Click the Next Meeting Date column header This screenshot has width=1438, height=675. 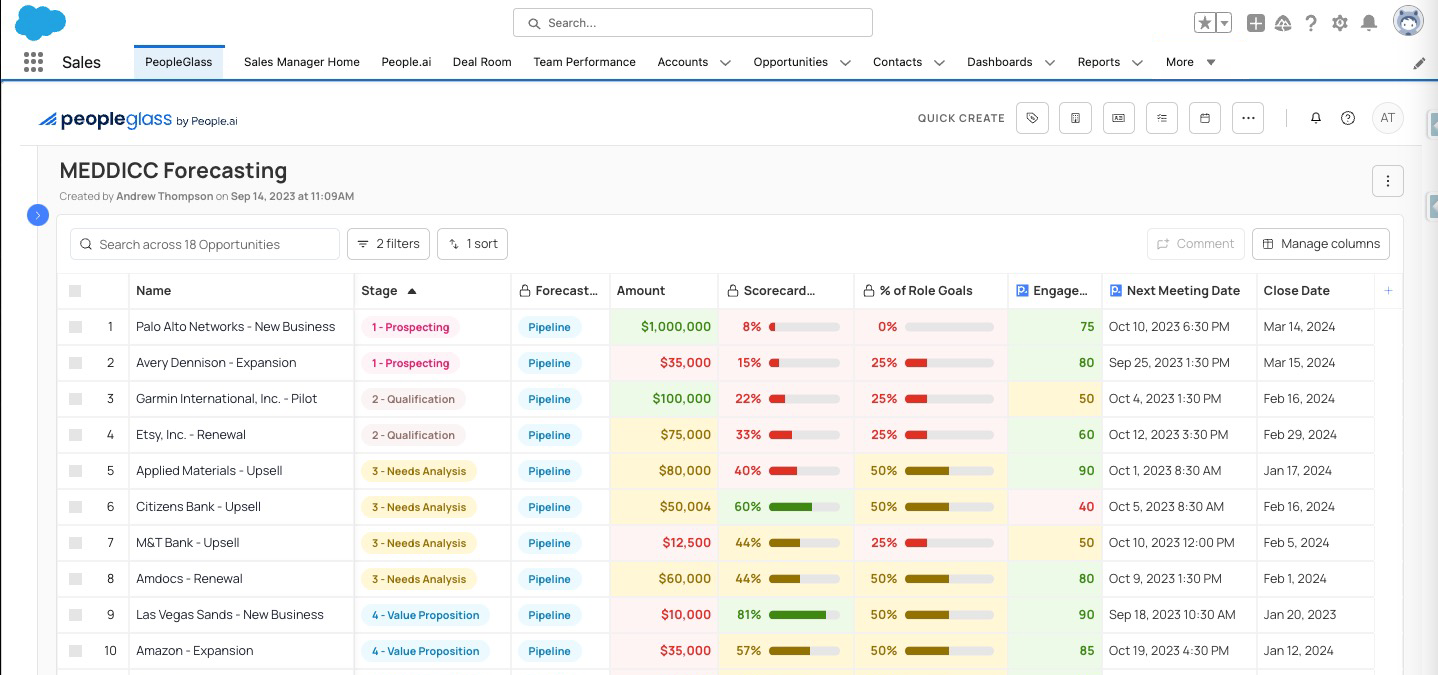1178,291
